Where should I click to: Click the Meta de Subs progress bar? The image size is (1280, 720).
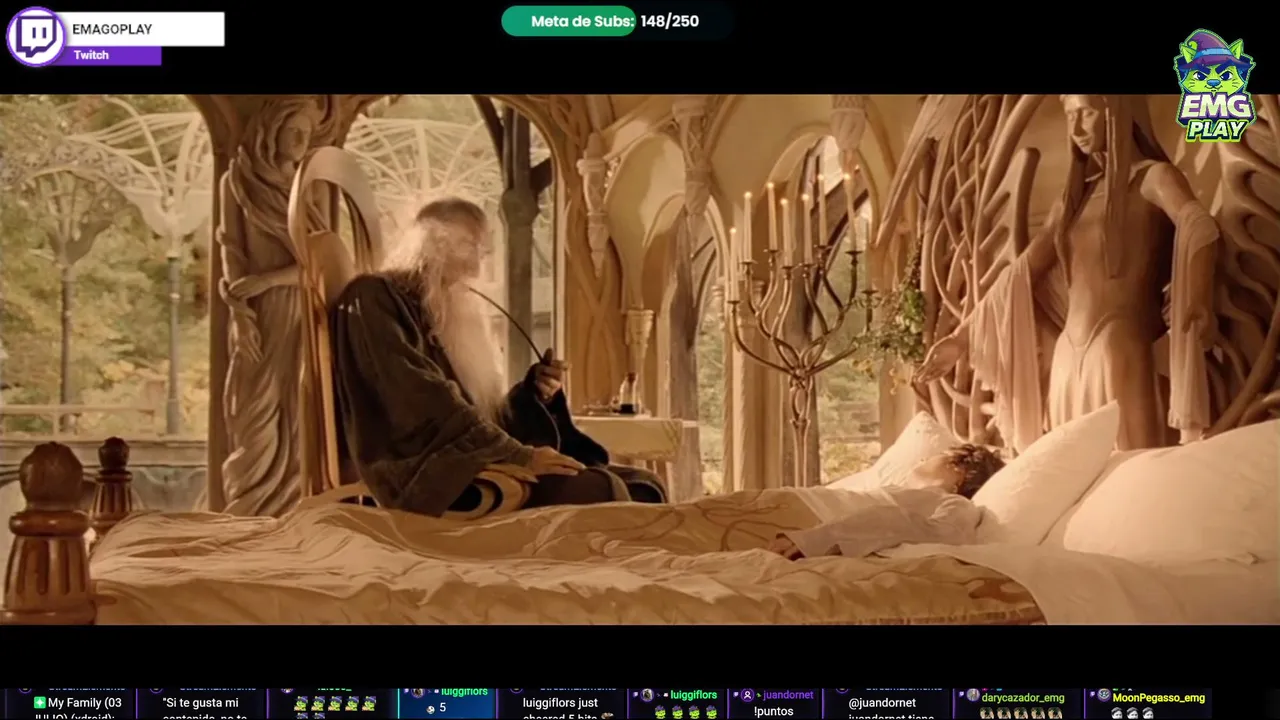click(615, 21)
